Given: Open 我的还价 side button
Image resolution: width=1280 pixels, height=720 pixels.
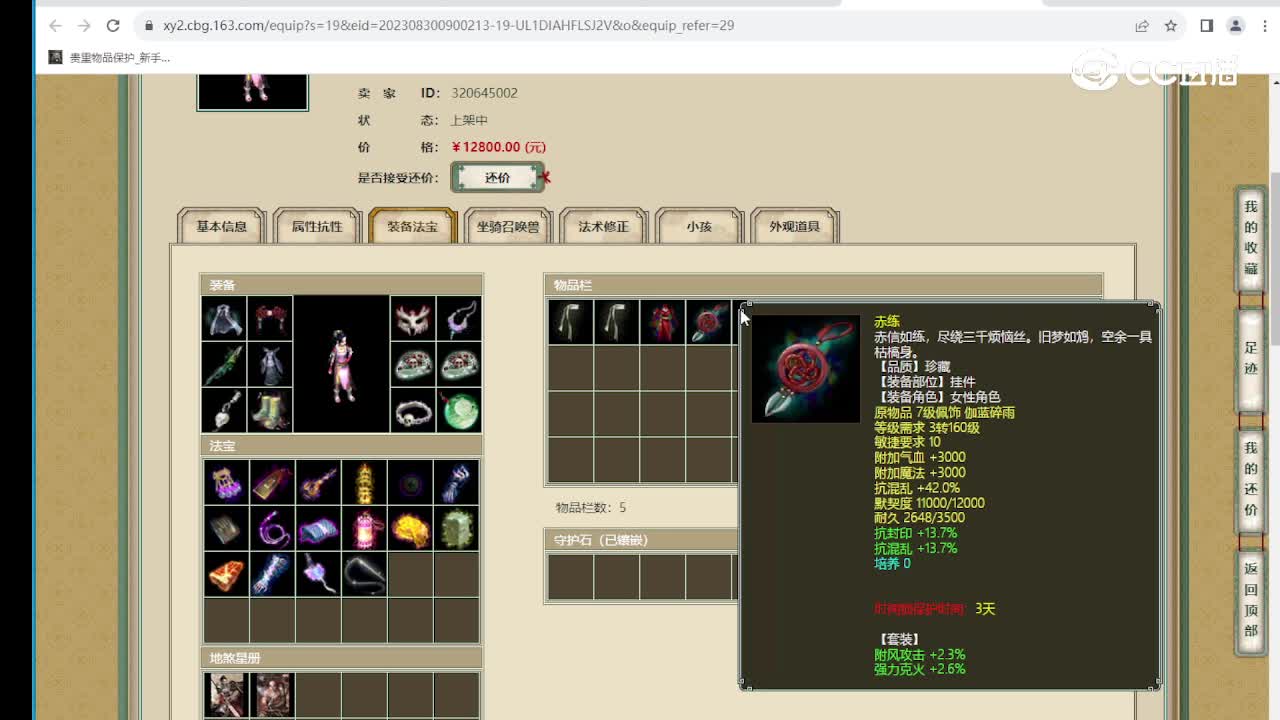Looking at the screenshot, I should point(1250,479).
